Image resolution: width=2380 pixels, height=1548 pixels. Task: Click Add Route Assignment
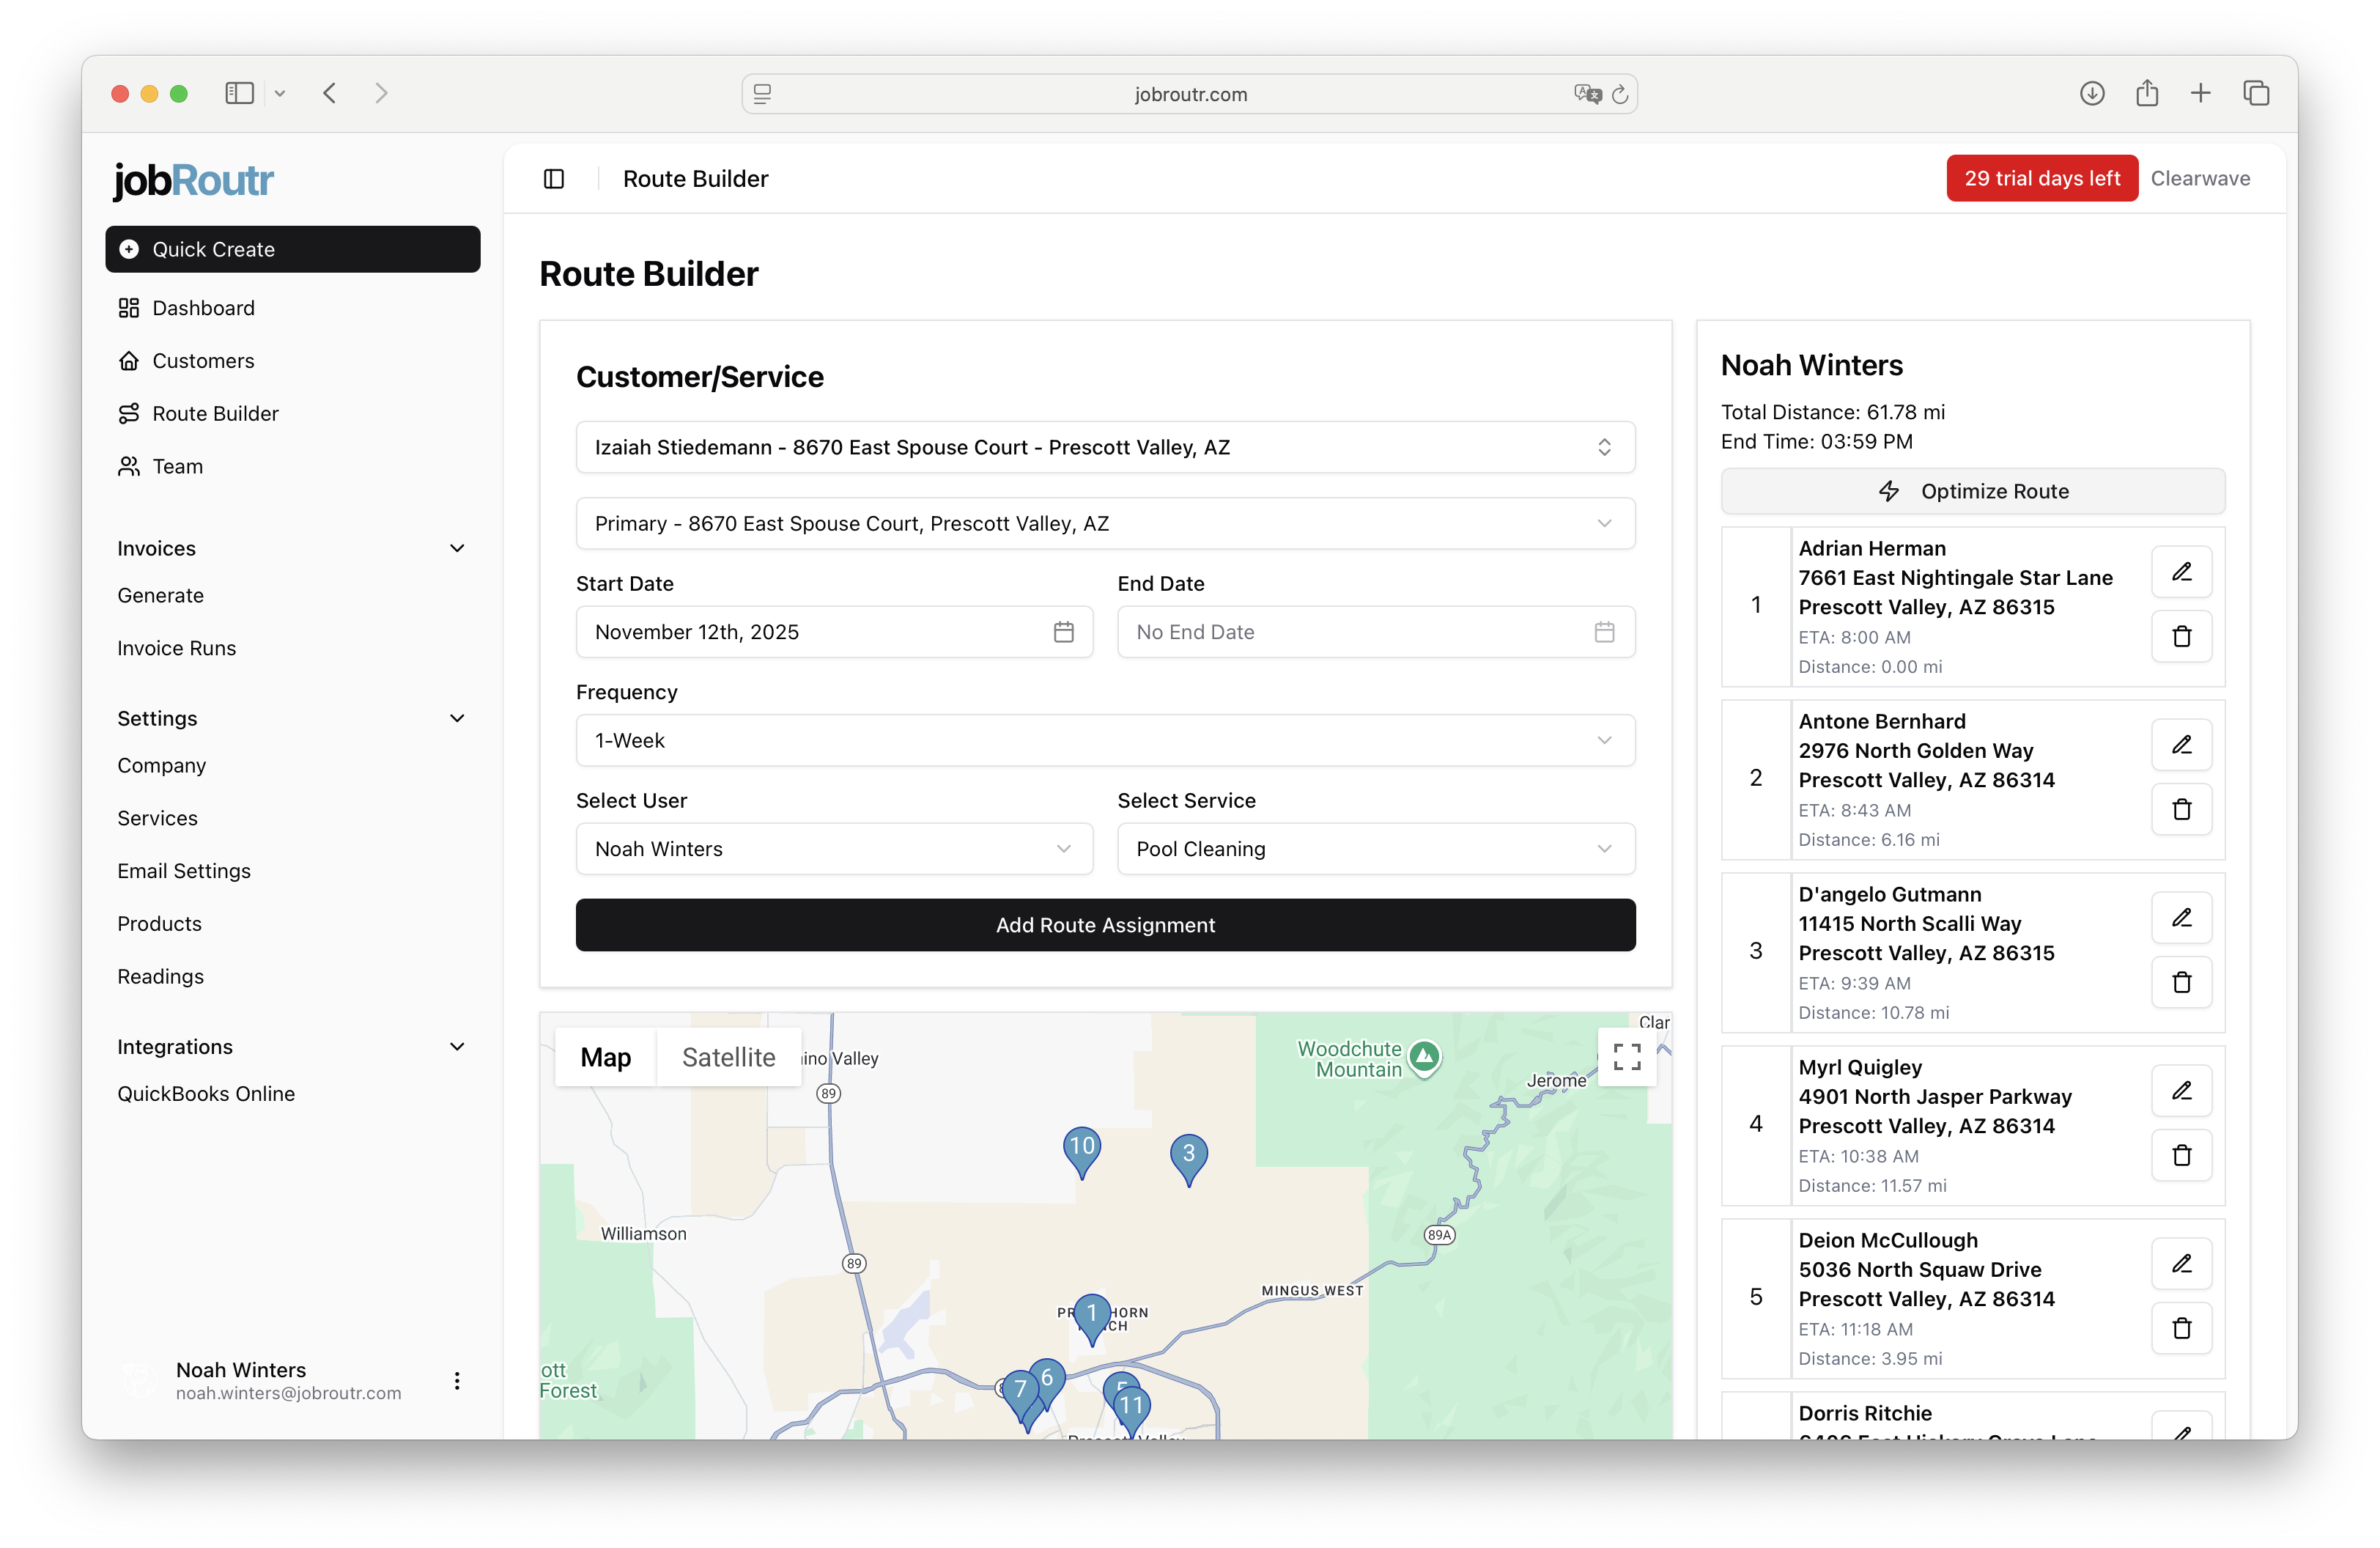tap(1105, 925)
